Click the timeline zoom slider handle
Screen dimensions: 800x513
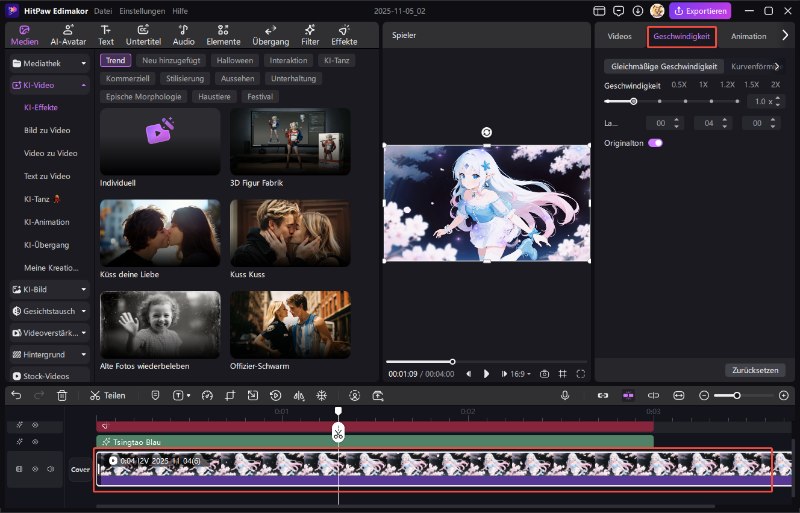coord(737,396)
